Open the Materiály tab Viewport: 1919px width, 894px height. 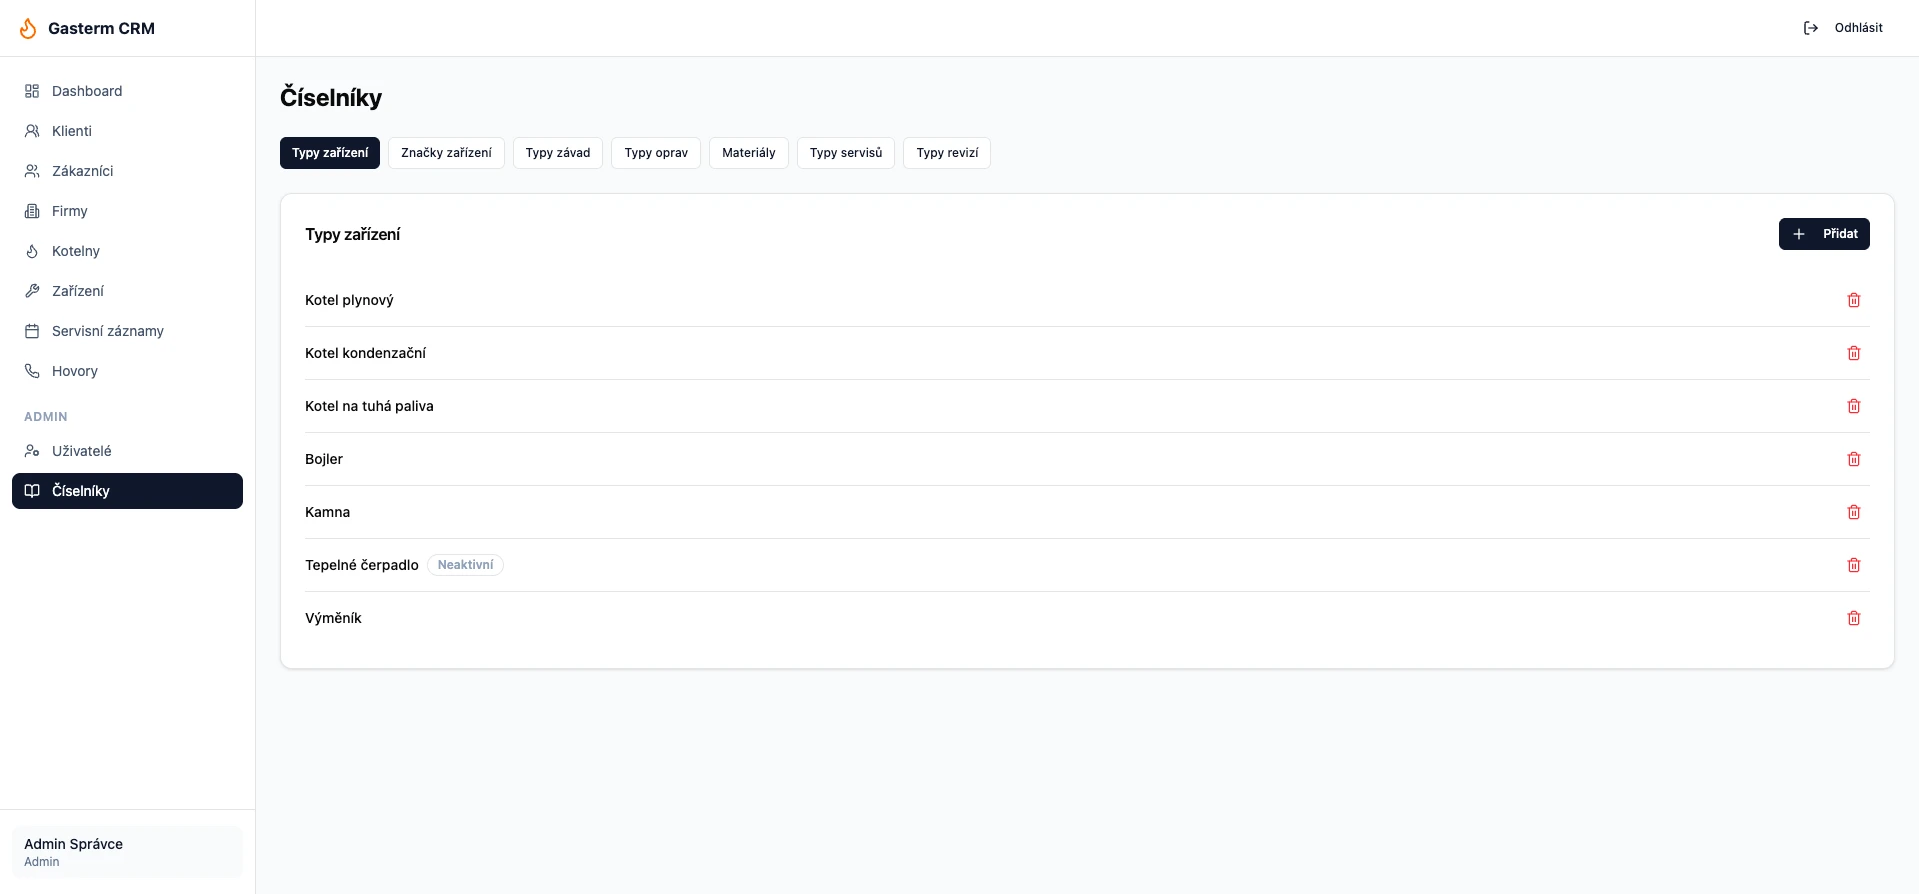click(749, 153)
